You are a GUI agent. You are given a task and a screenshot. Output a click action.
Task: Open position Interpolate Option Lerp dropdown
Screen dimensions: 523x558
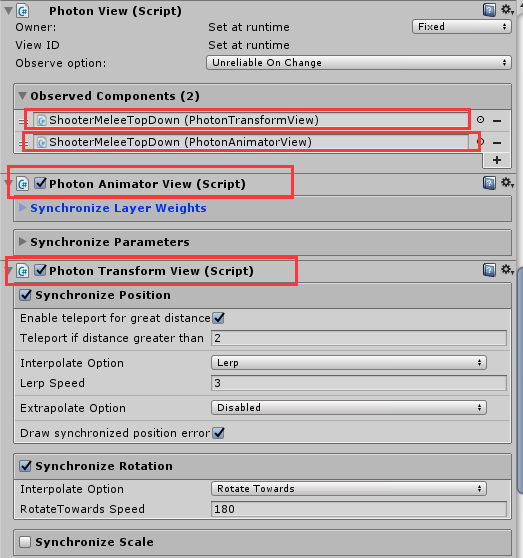(349, 363)
